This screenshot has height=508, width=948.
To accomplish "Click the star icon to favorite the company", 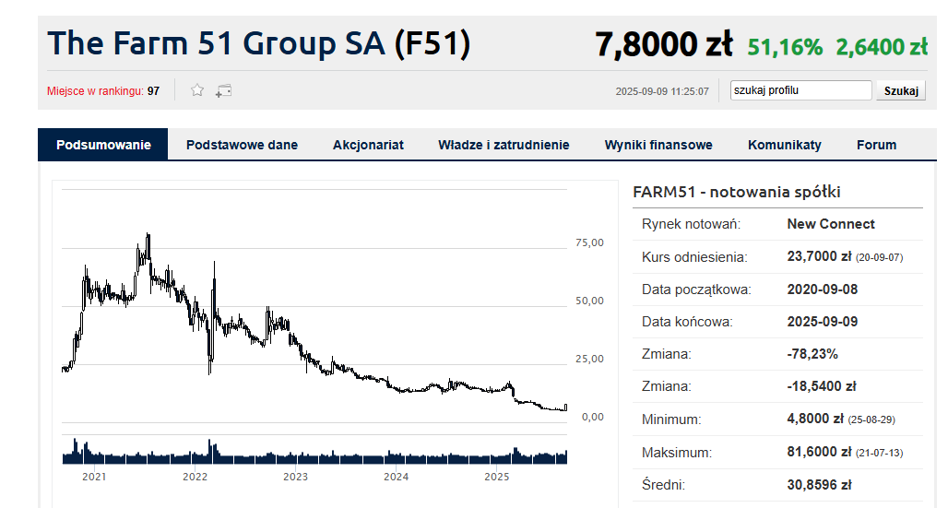I will 197,90.
